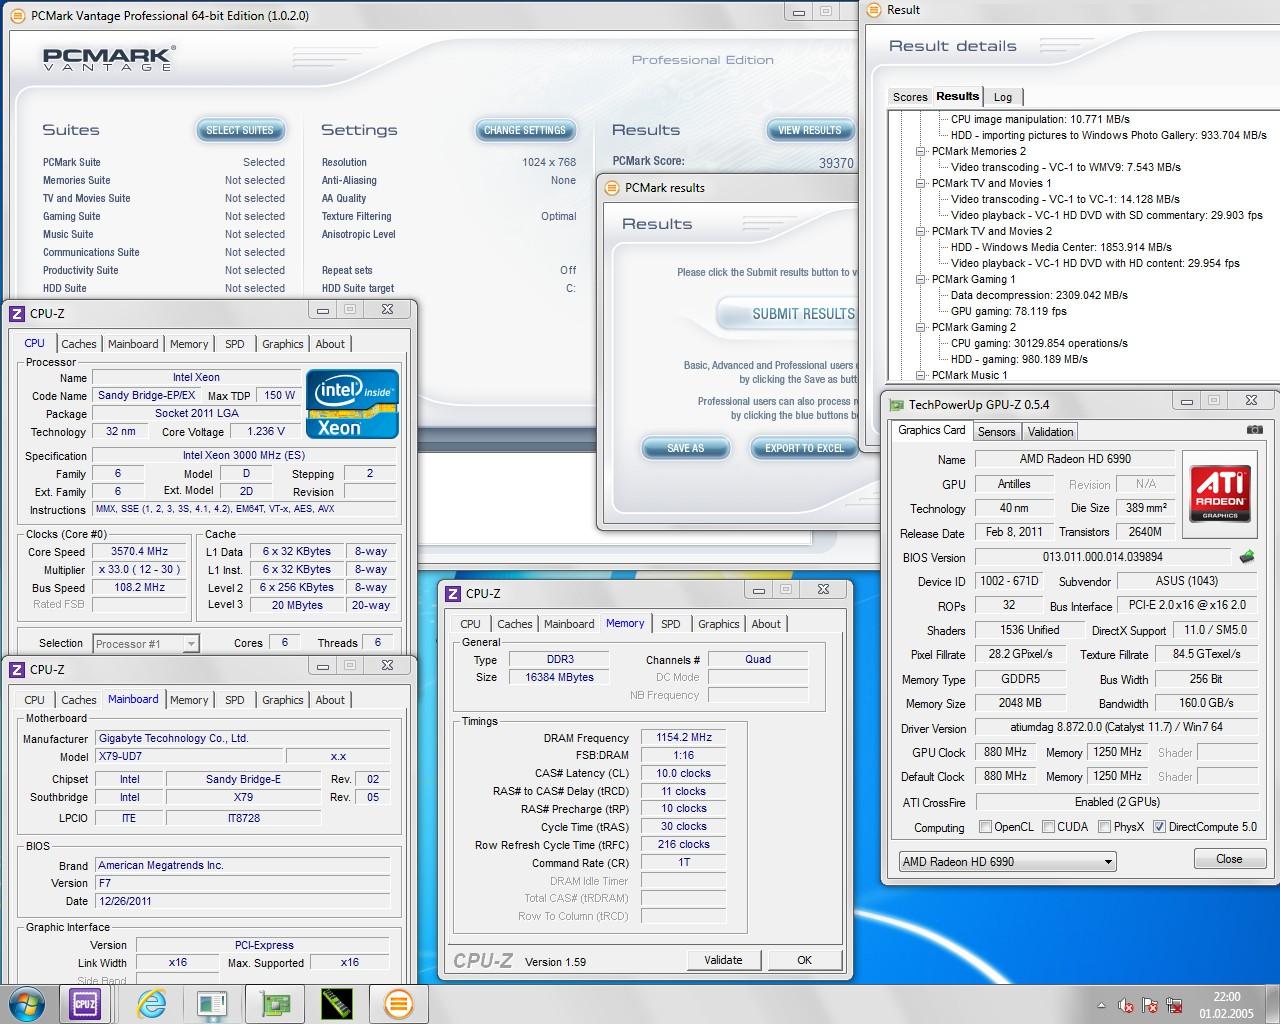
Task: Click the GPU-Z screenshot camera icon
Action: (1254, 430)
